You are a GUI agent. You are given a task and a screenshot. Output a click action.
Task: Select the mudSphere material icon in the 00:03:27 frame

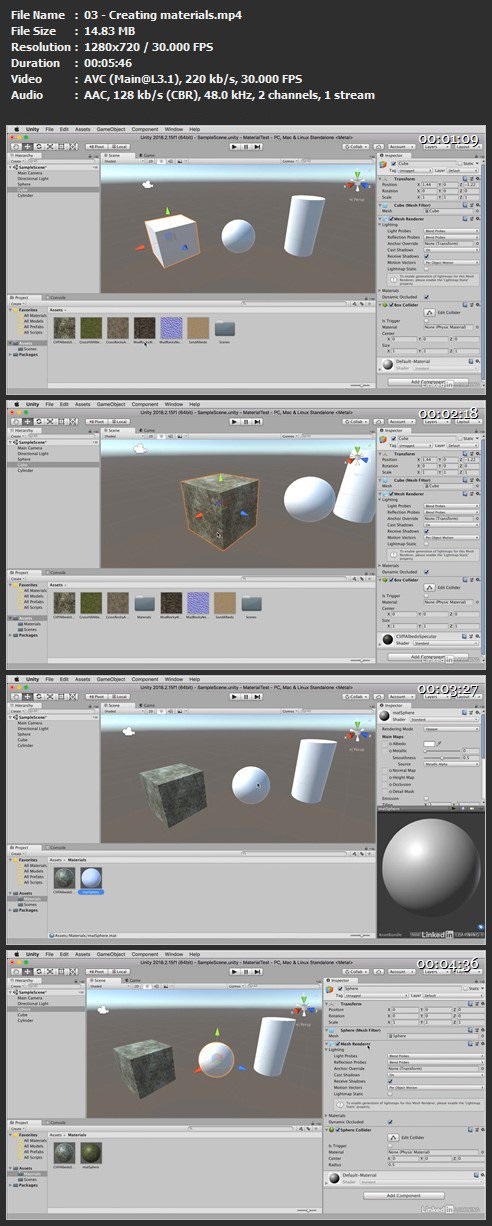pos(91,877)
